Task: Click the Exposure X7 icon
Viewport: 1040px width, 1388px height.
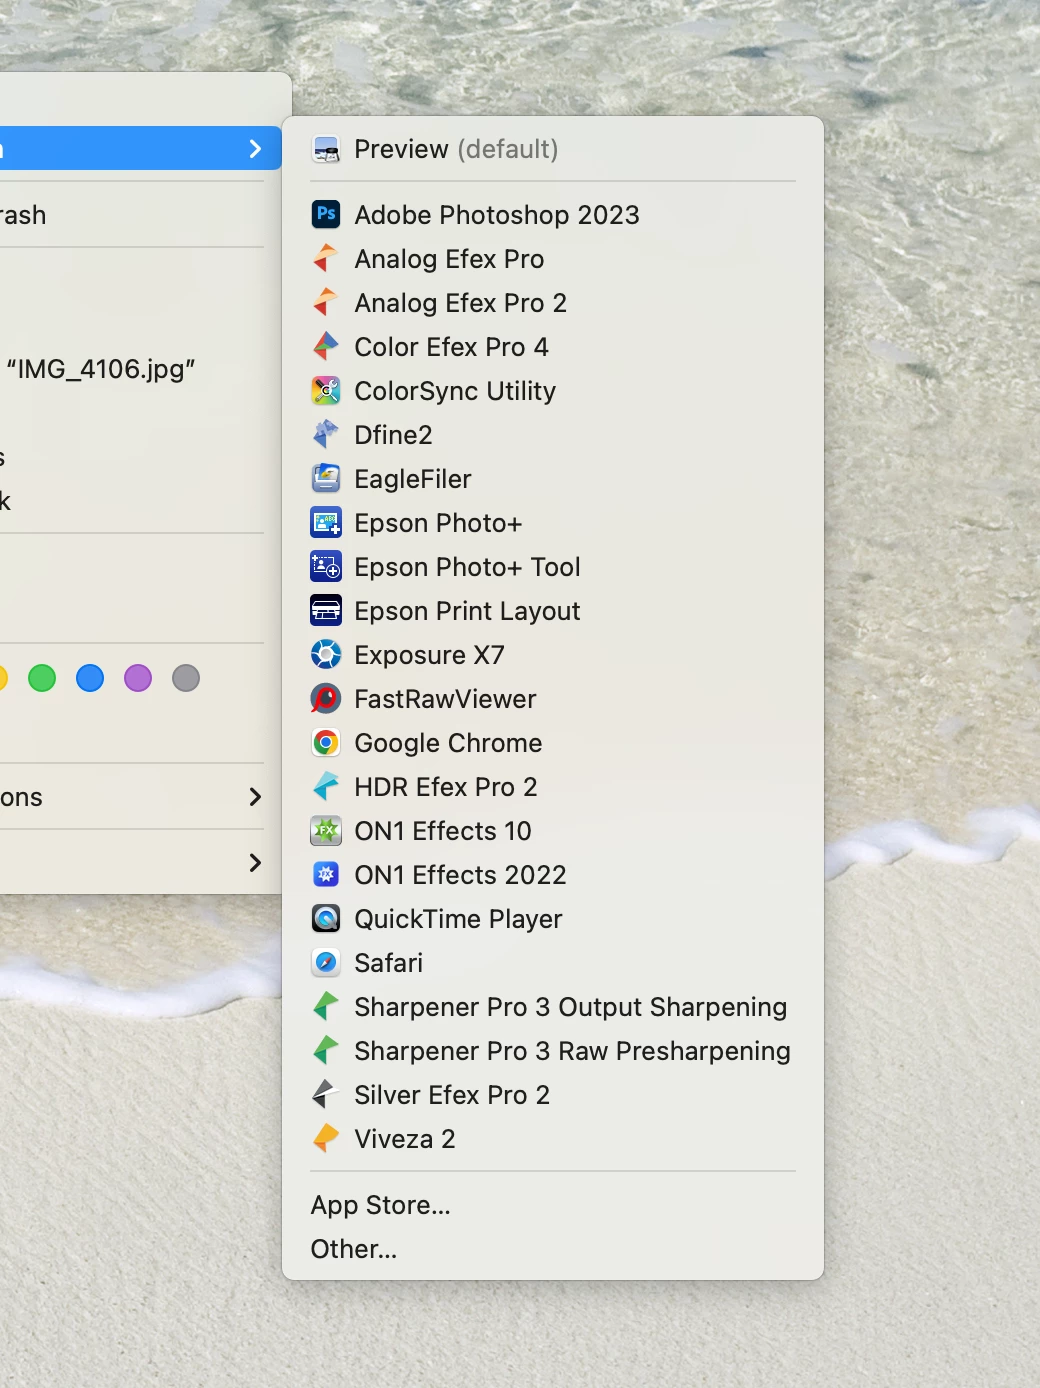Action: (x=326, y=654)
